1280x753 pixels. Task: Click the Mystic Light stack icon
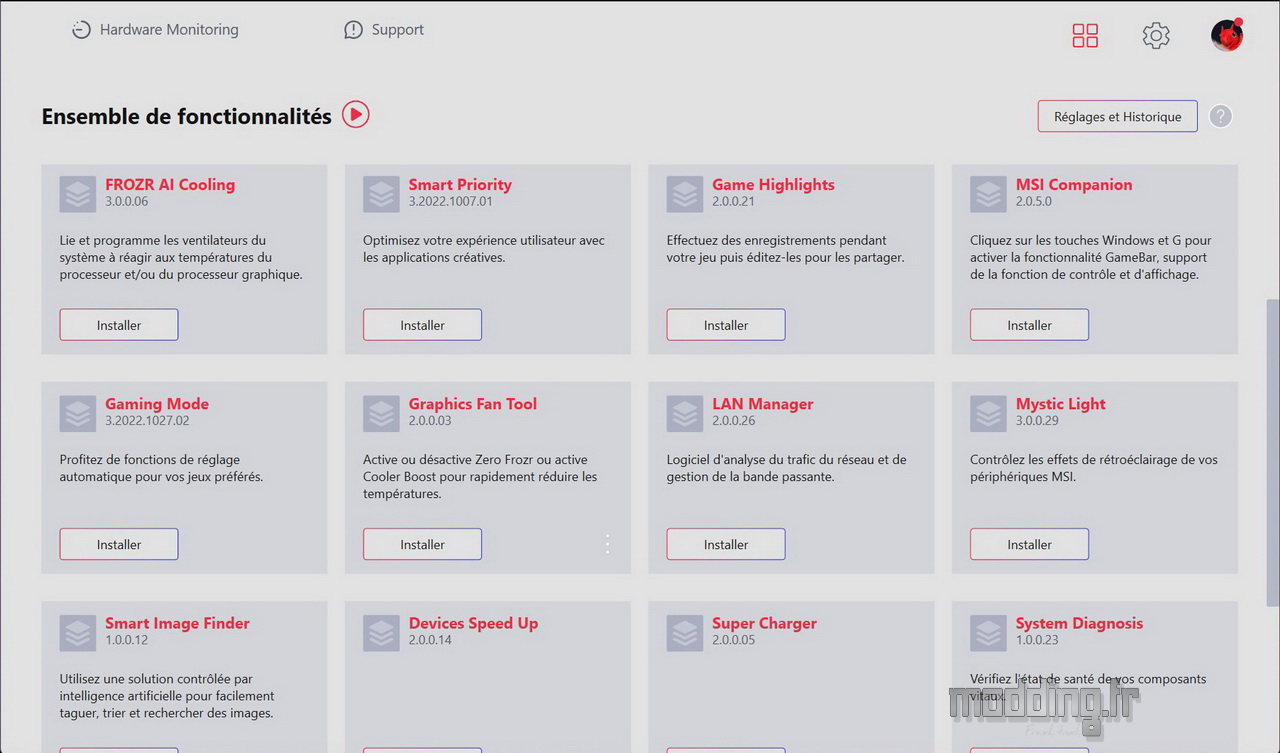pyautogui.click(x=989, y=413)
